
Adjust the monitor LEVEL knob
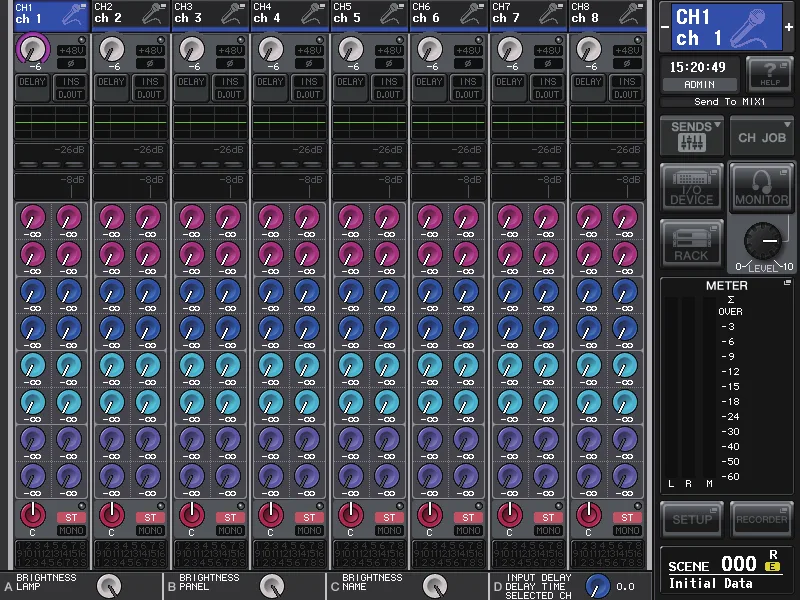pos(763,241)
